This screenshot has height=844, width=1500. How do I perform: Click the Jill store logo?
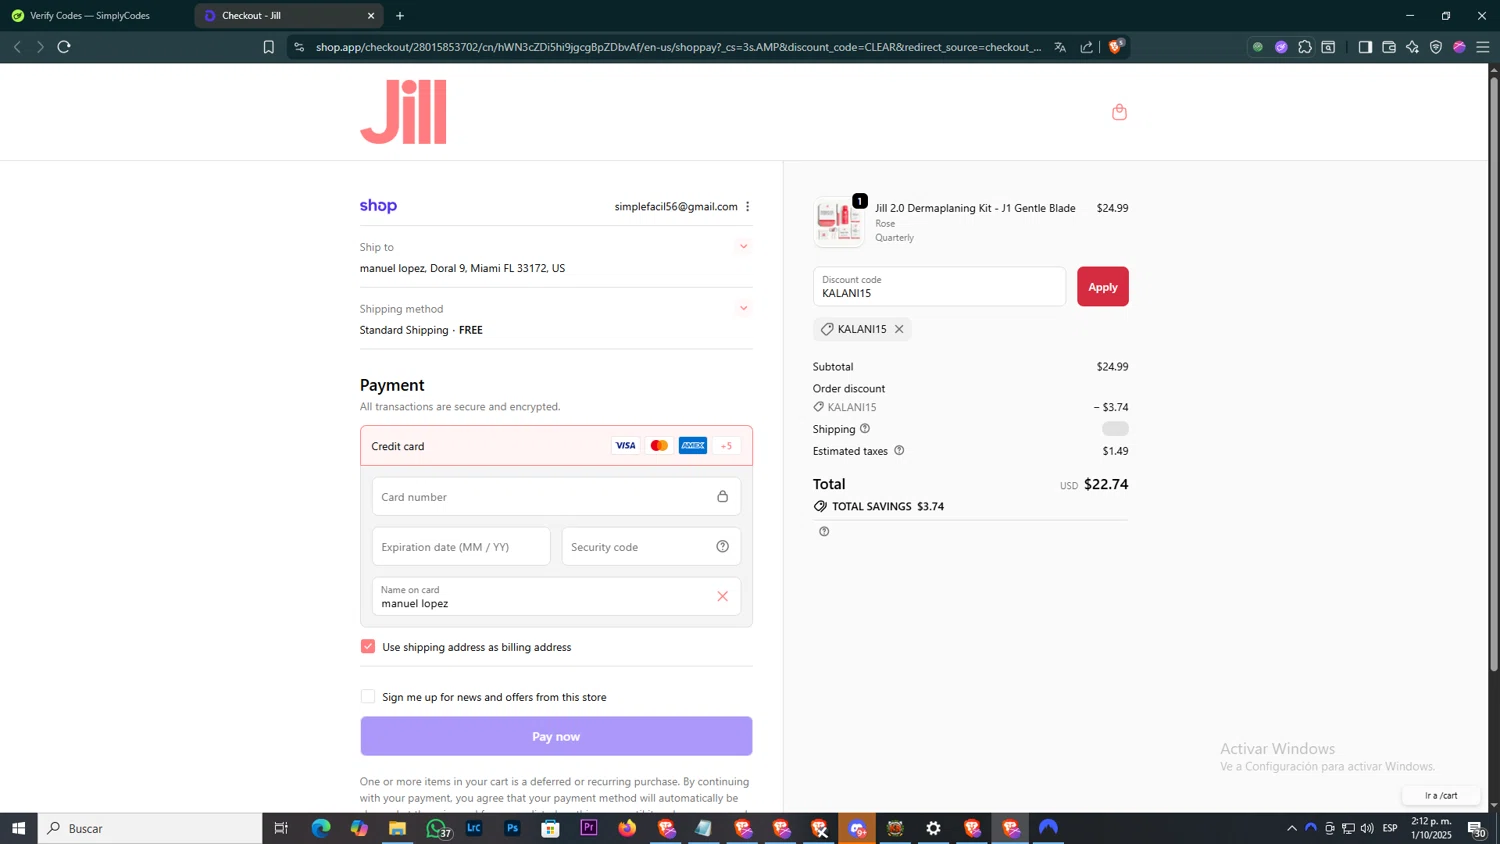403,112
